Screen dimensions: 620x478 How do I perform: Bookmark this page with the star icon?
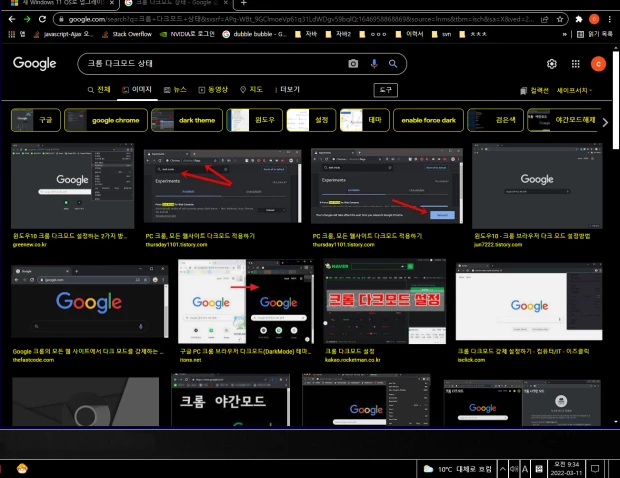click(560, 19)
